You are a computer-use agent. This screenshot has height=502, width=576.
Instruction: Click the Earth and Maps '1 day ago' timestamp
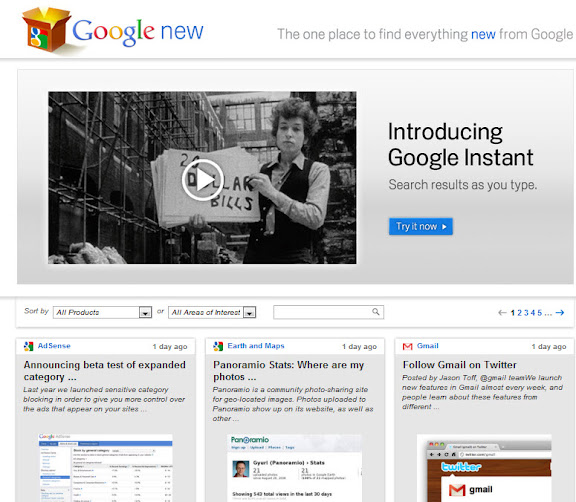click(x=359, y=346)
